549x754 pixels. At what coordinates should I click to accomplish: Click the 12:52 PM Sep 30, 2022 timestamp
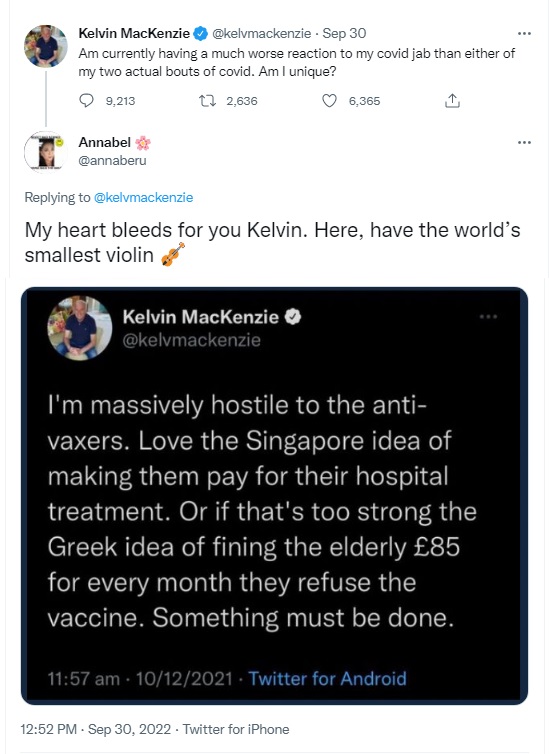96,729
